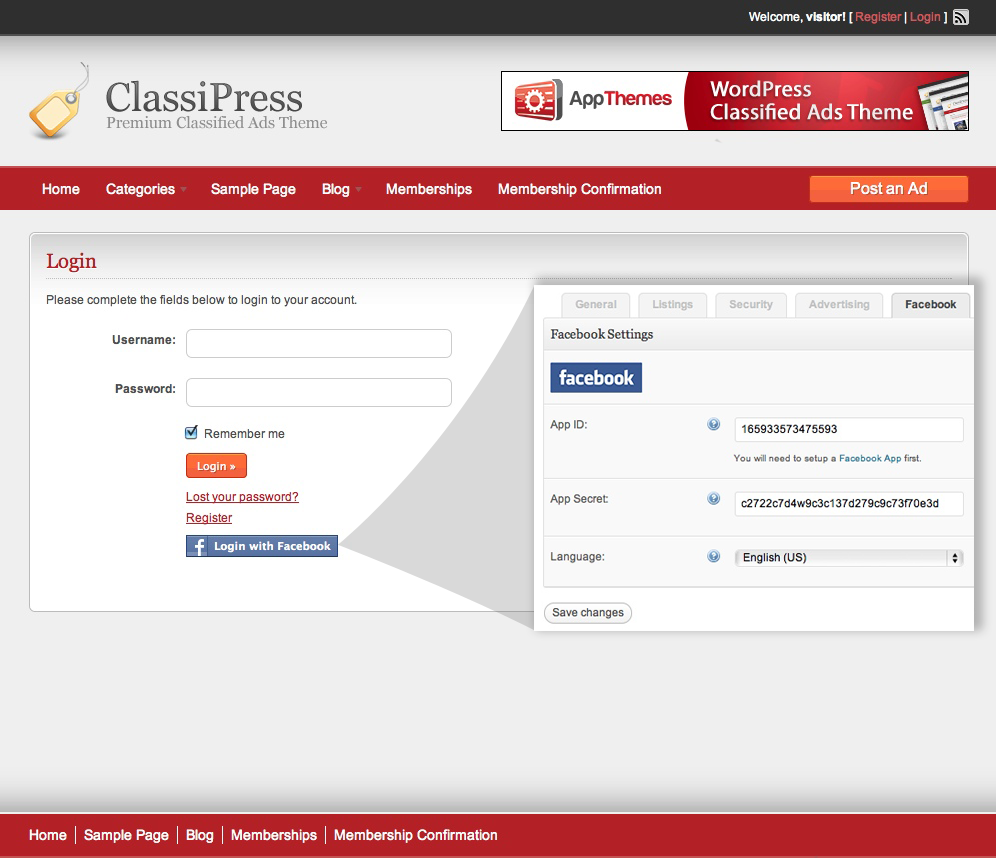The image size is (996, 858).
Task: Open Memberships in the top navigation
Action: pos(429,189)
